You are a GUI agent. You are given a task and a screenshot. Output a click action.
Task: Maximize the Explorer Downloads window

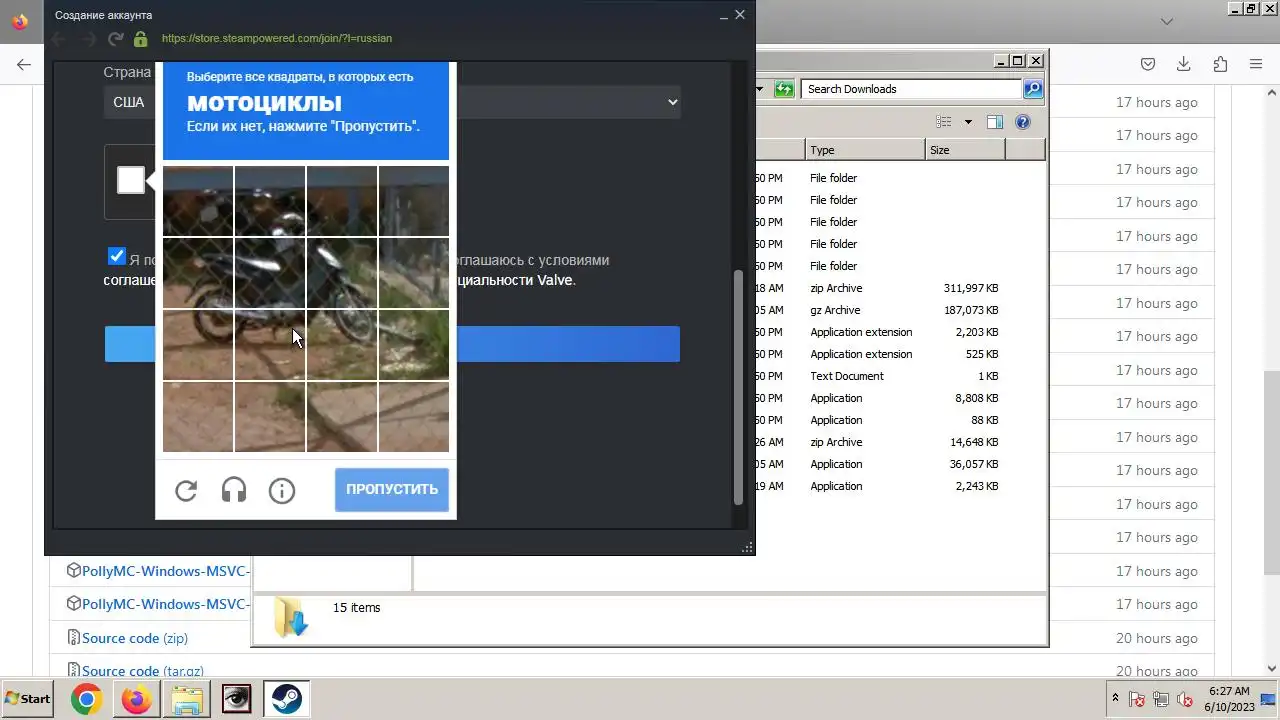point(1018,61)
